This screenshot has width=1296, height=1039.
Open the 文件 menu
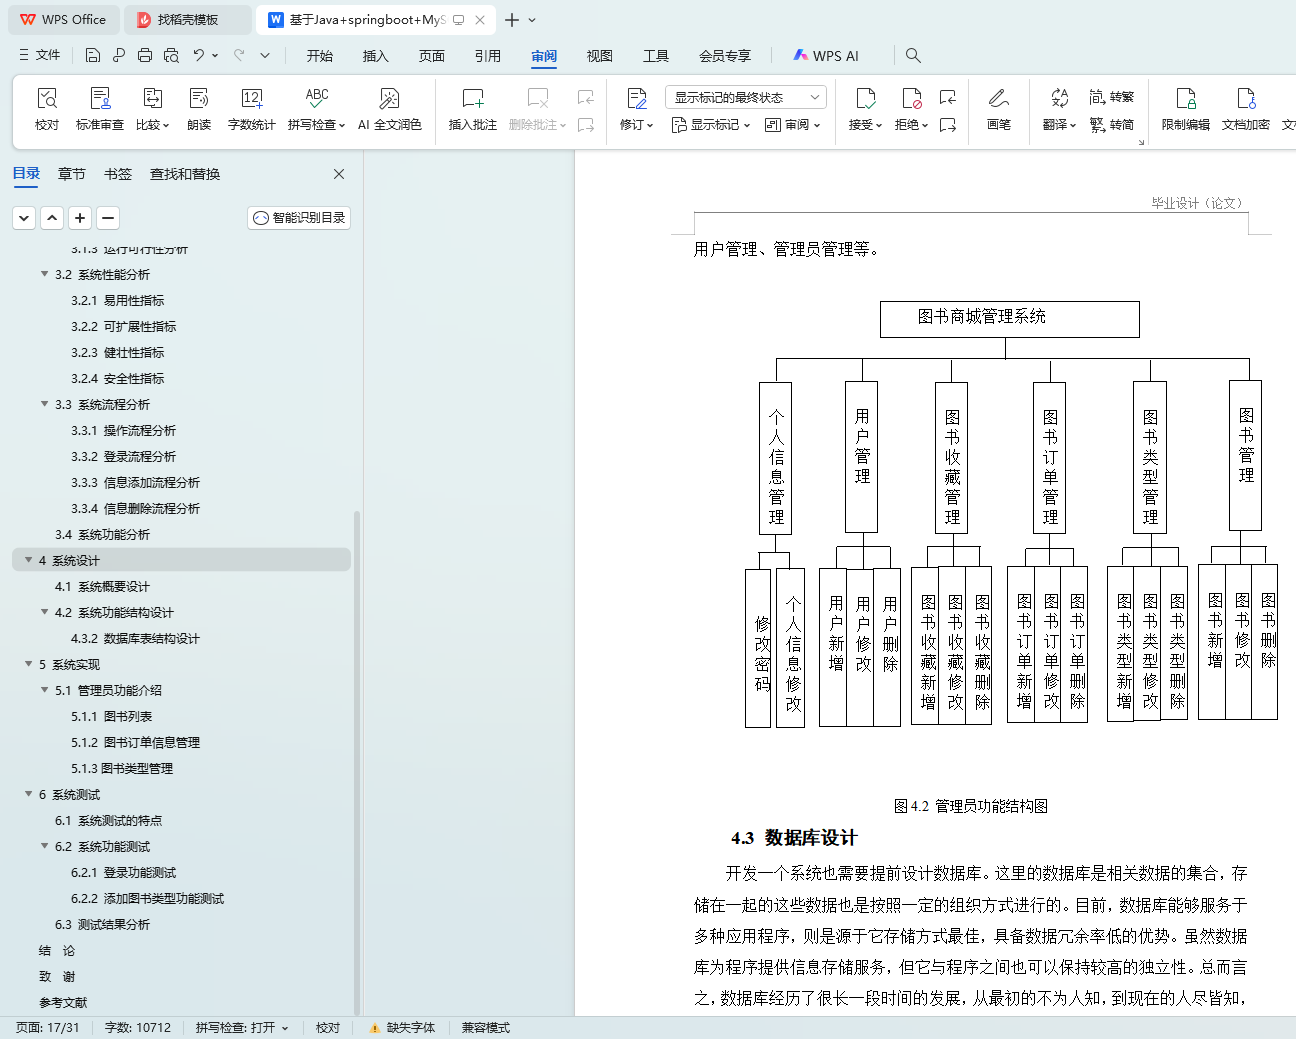coord(40,55)
